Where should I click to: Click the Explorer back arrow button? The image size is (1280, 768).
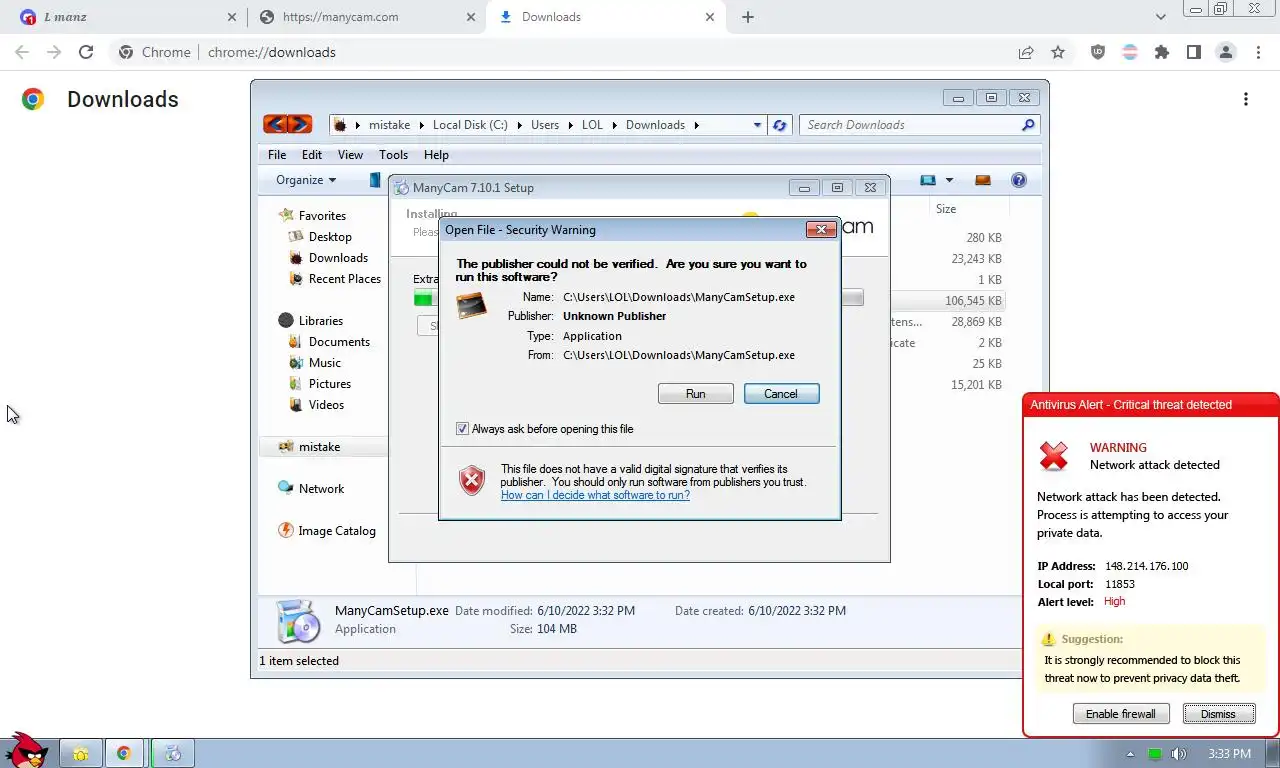pos(275,124)
